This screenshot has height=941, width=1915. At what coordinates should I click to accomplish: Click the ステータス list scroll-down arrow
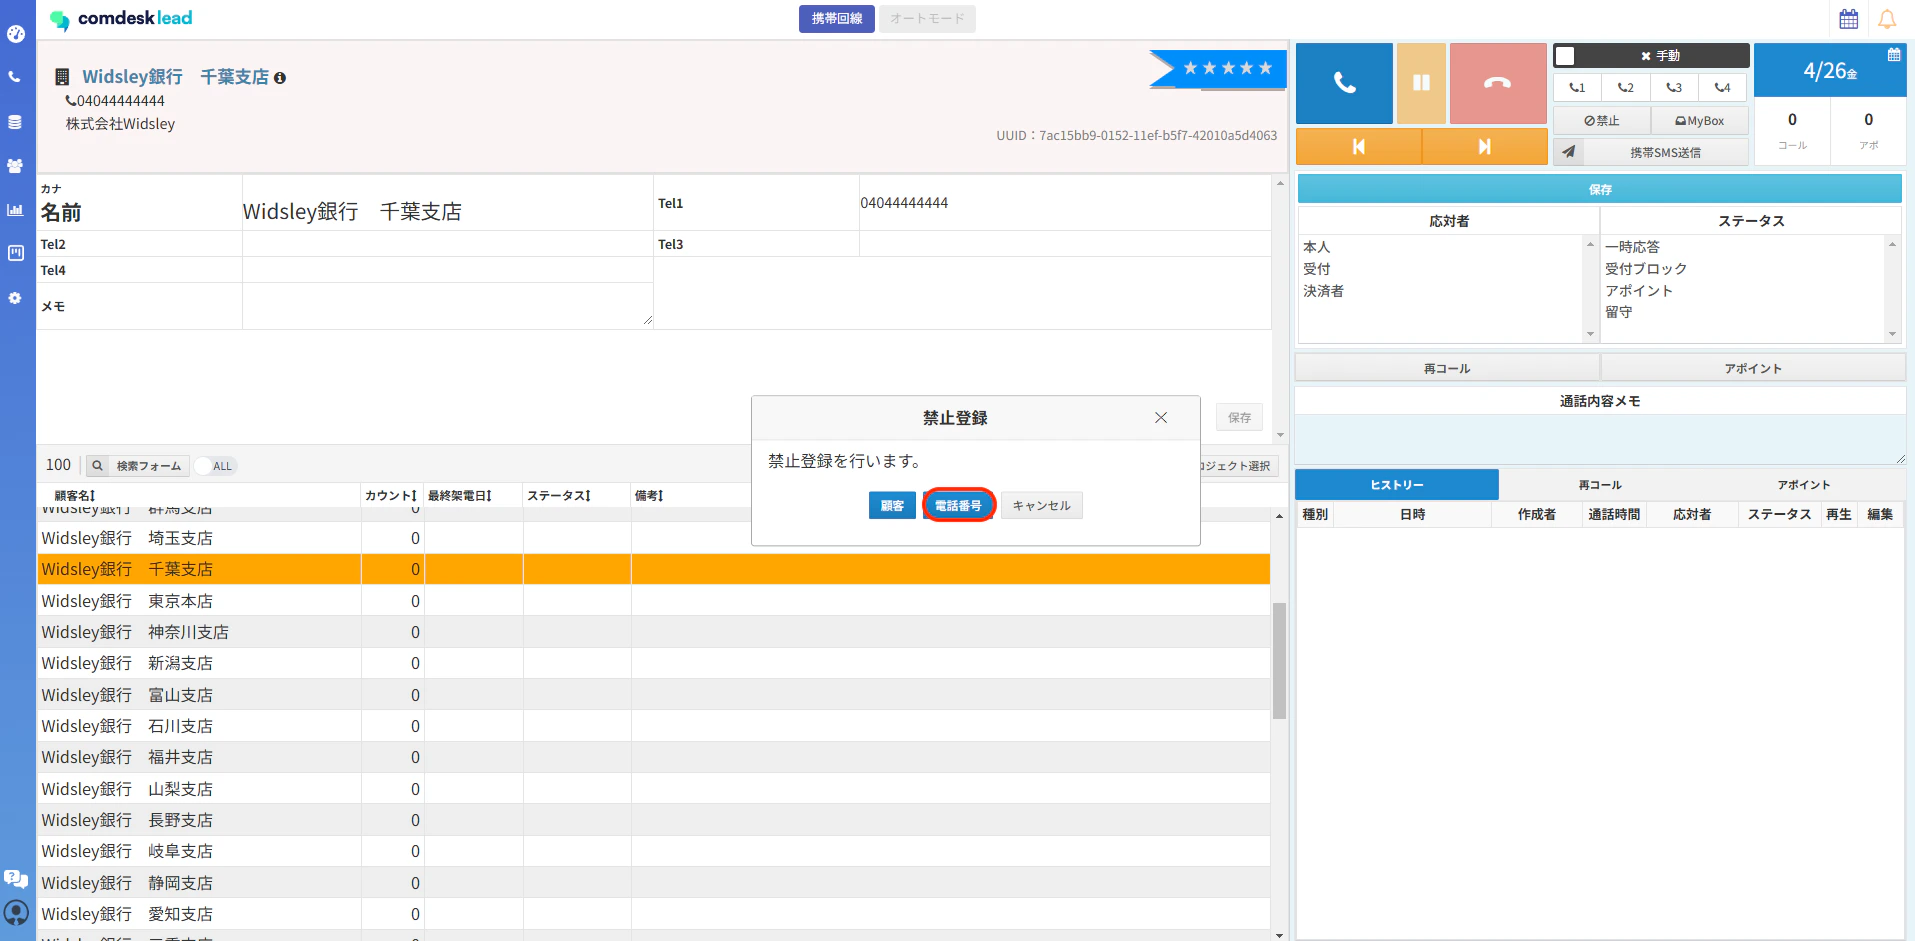tap(1892, 334)
